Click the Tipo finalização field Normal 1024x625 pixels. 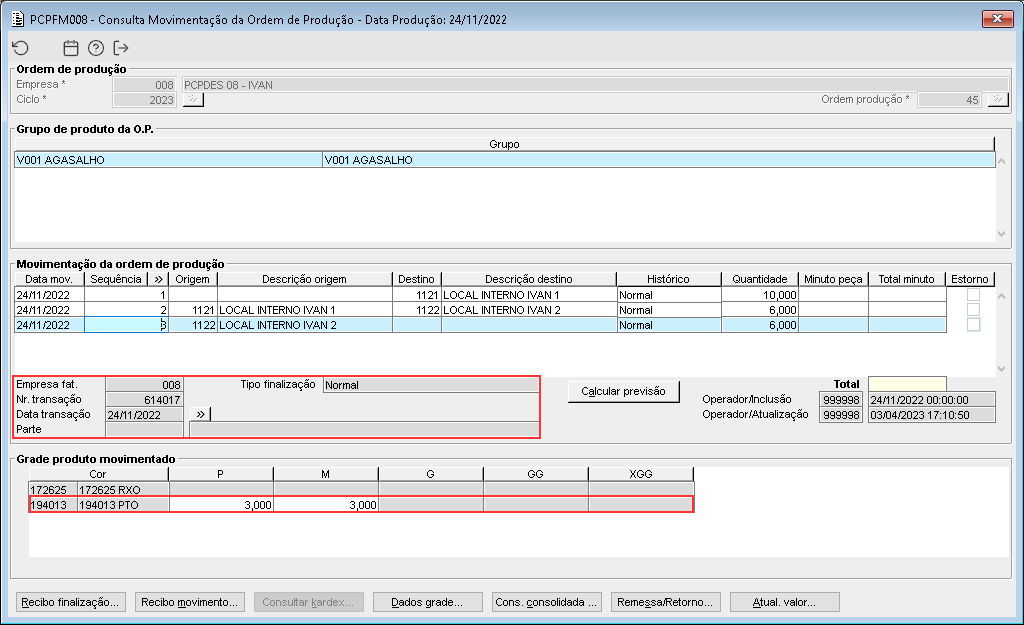(x=431, y=385)
